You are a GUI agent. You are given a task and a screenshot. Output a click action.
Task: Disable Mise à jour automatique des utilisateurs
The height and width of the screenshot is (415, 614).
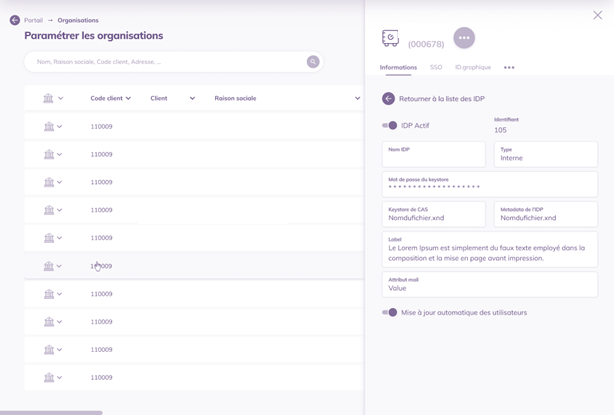389,313
